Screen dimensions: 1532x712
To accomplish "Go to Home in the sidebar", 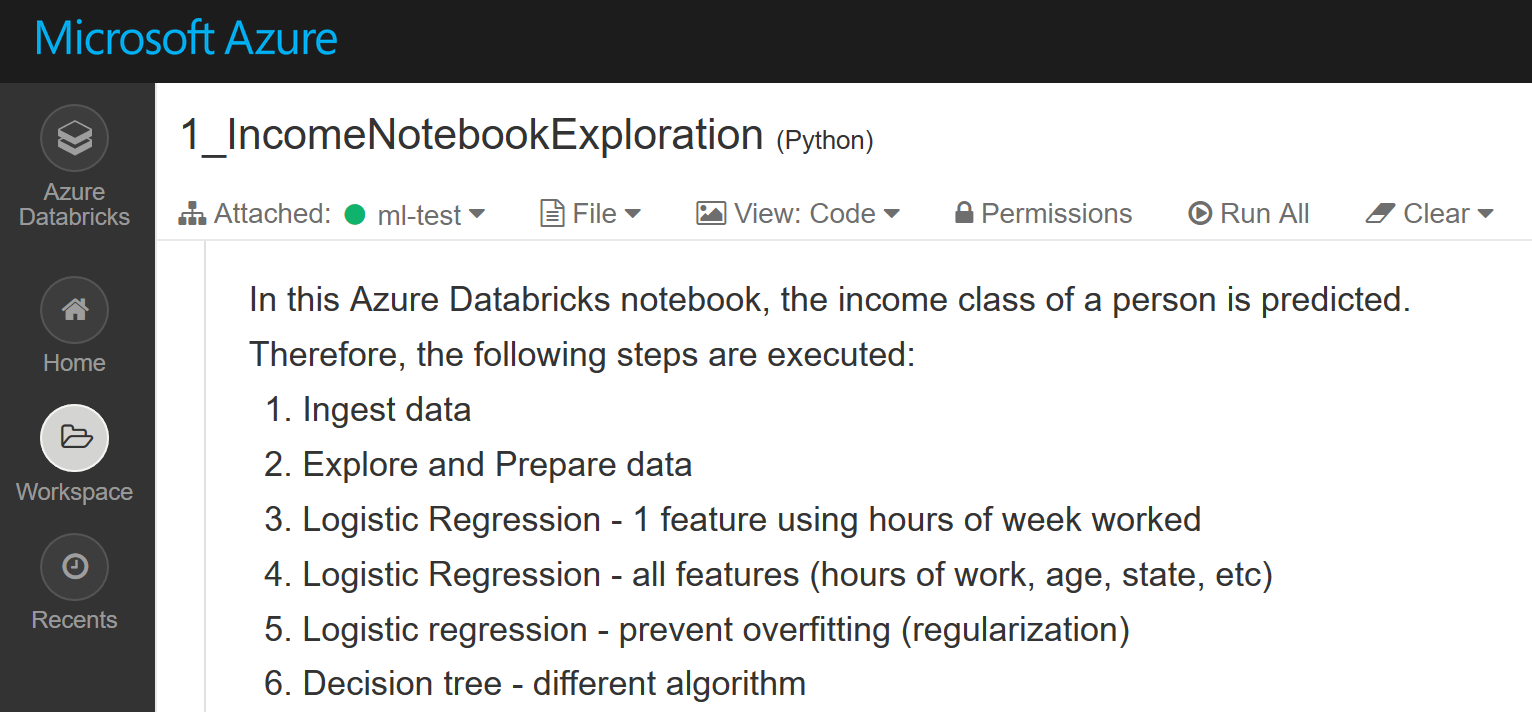I will tap(74, 311).
